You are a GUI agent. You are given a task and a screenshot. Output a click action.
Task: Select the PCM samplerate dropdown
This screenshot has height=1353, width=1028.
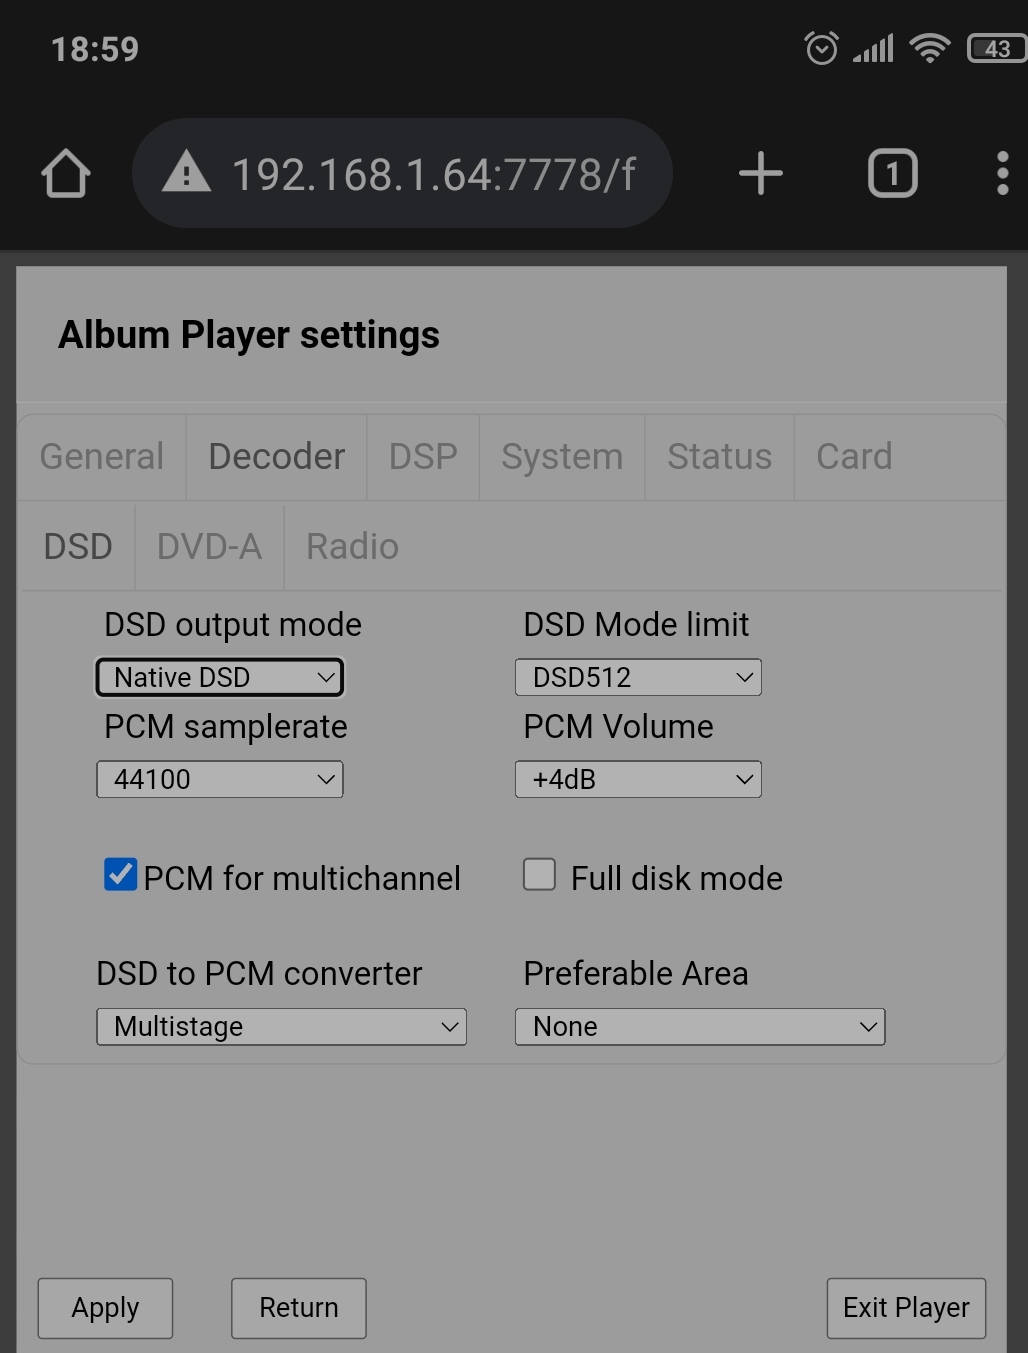tap(220, 779)
